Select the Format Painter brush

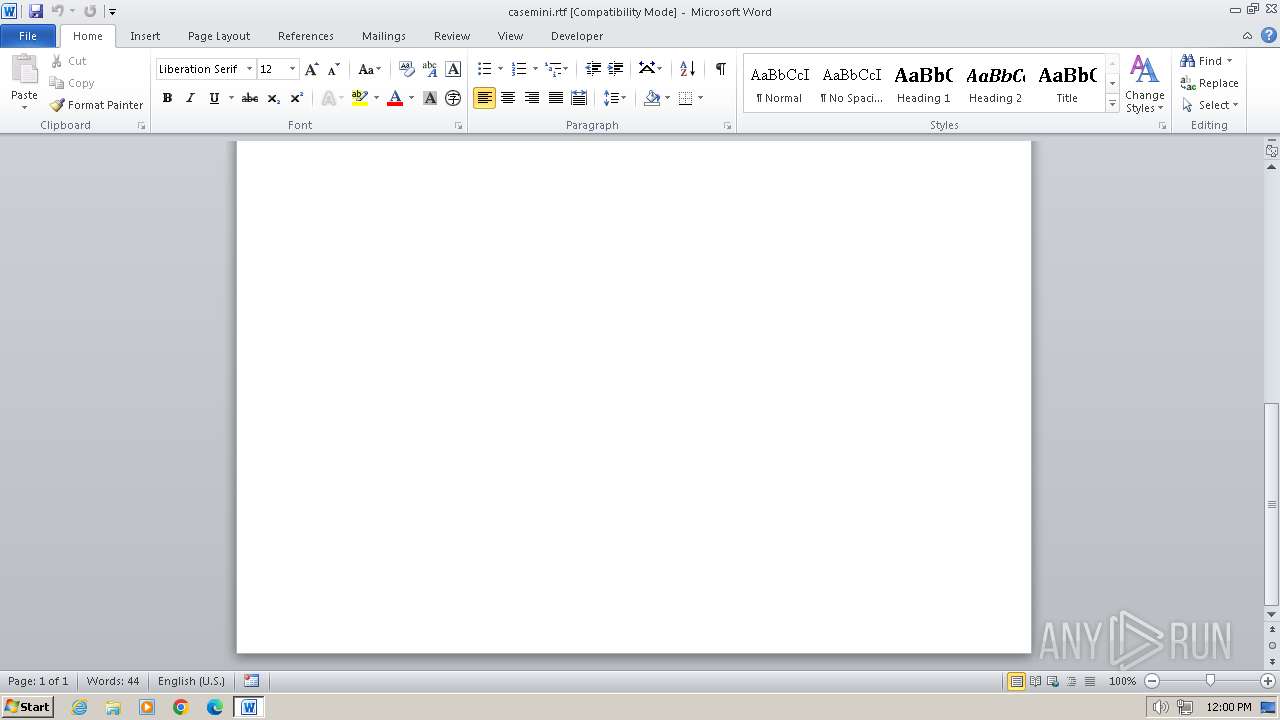point(57,105)
